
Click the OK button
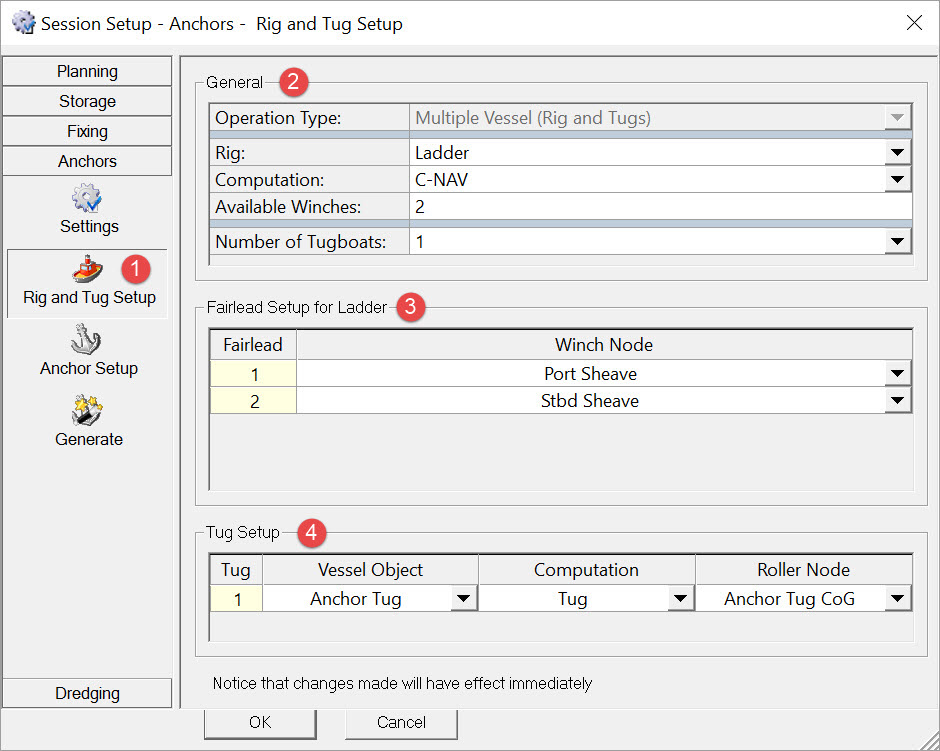pyautogui.click(x=260, y=722)
